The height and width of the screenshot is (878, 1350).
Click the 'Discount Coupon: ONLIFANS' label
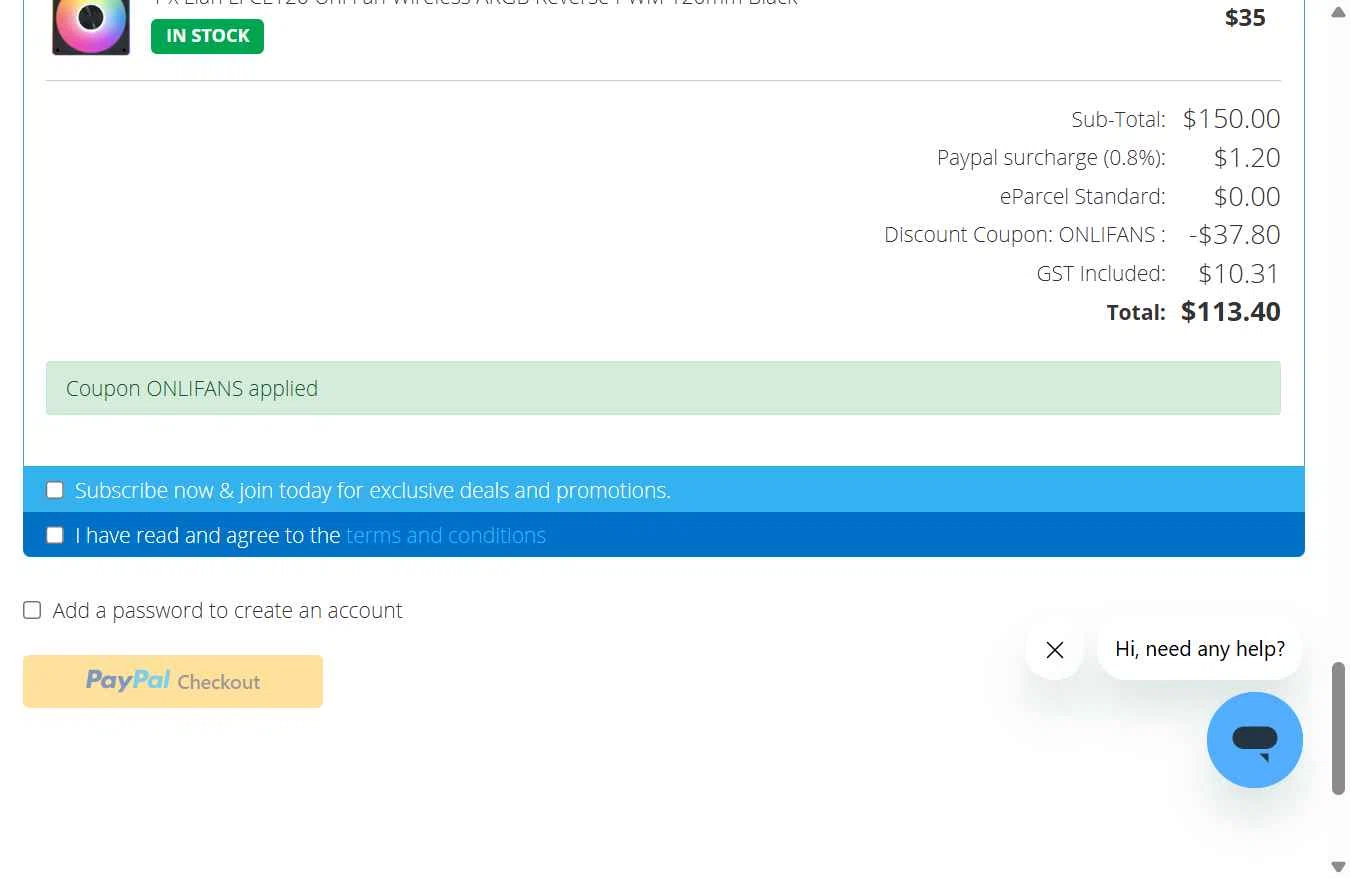(x=1025, y=235)
